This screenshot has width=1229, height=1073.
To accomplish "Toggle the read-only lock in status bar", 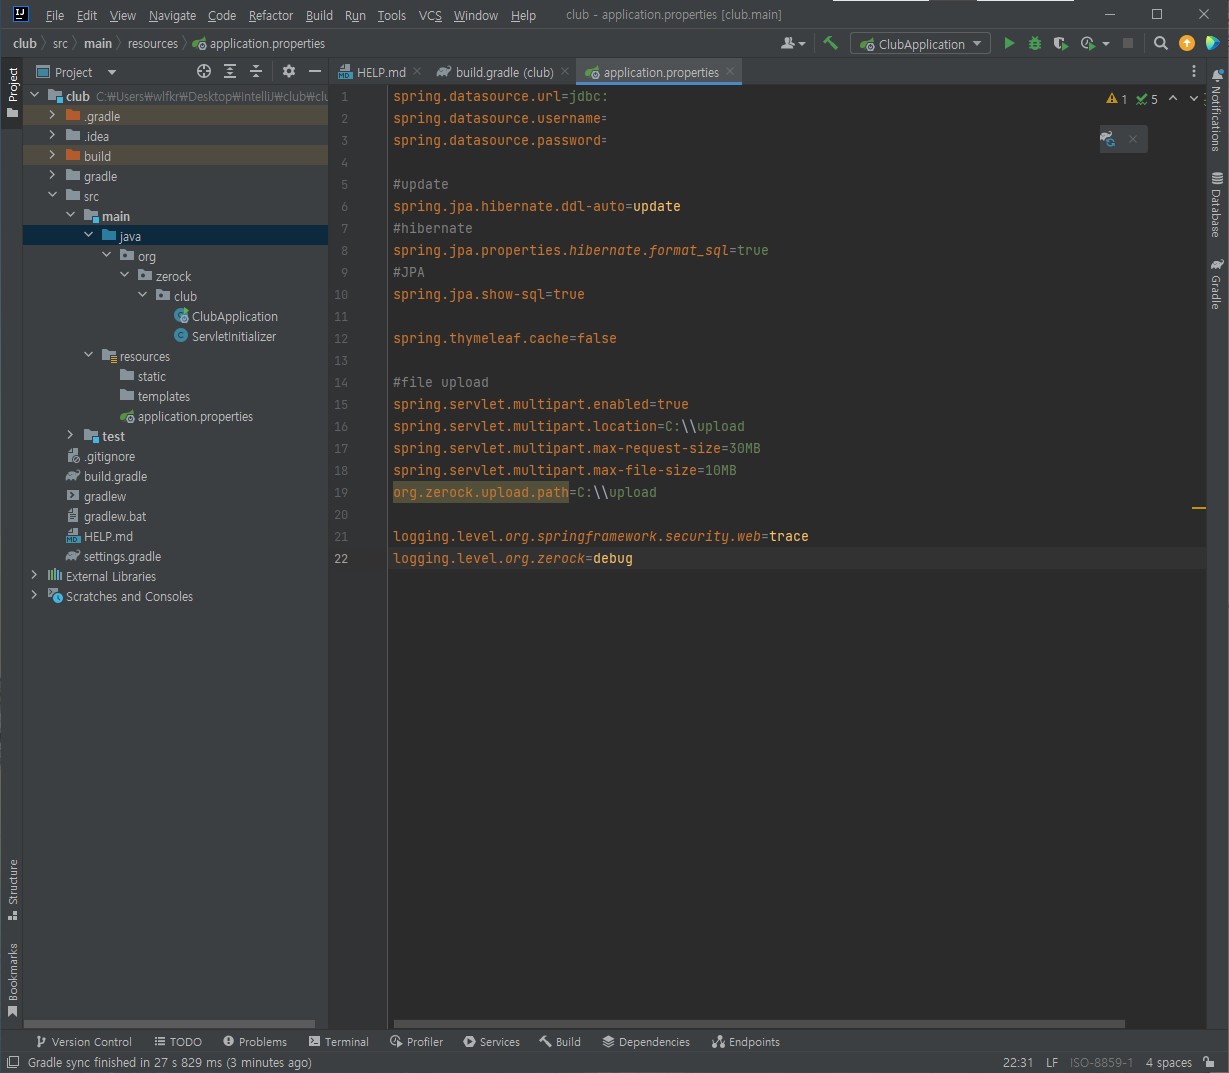I will (1209, 1062).
